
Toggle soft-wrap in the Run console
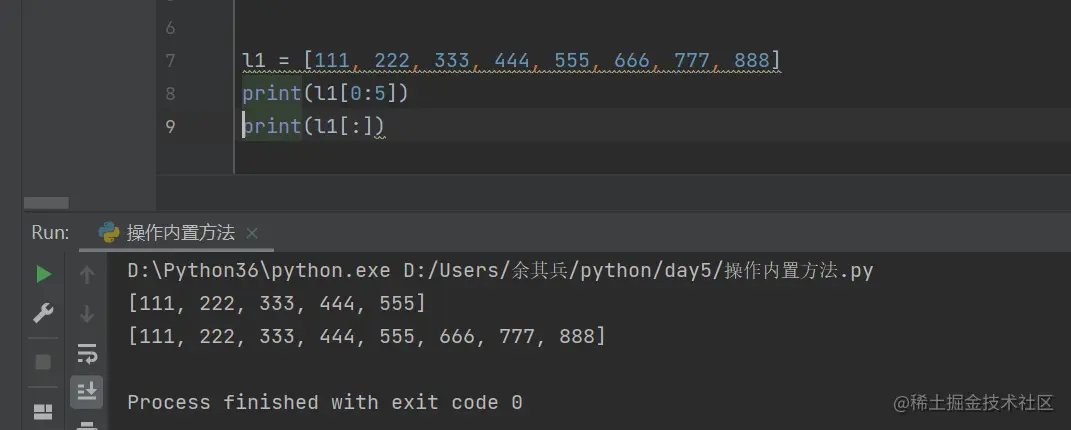click(87, 354)
